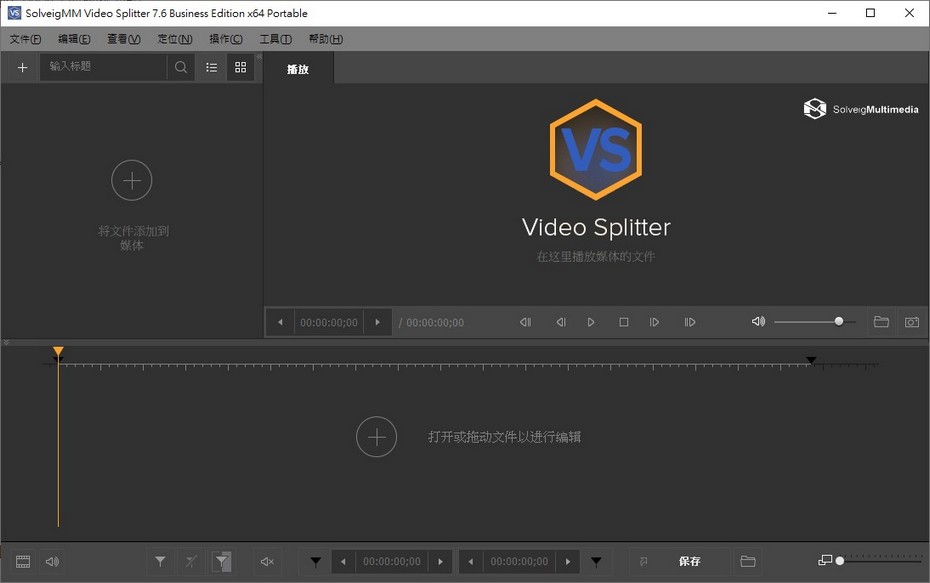Screen dimensions: 930x583
Task: Open the snapshot camera icon
Action: coord(911,321)
